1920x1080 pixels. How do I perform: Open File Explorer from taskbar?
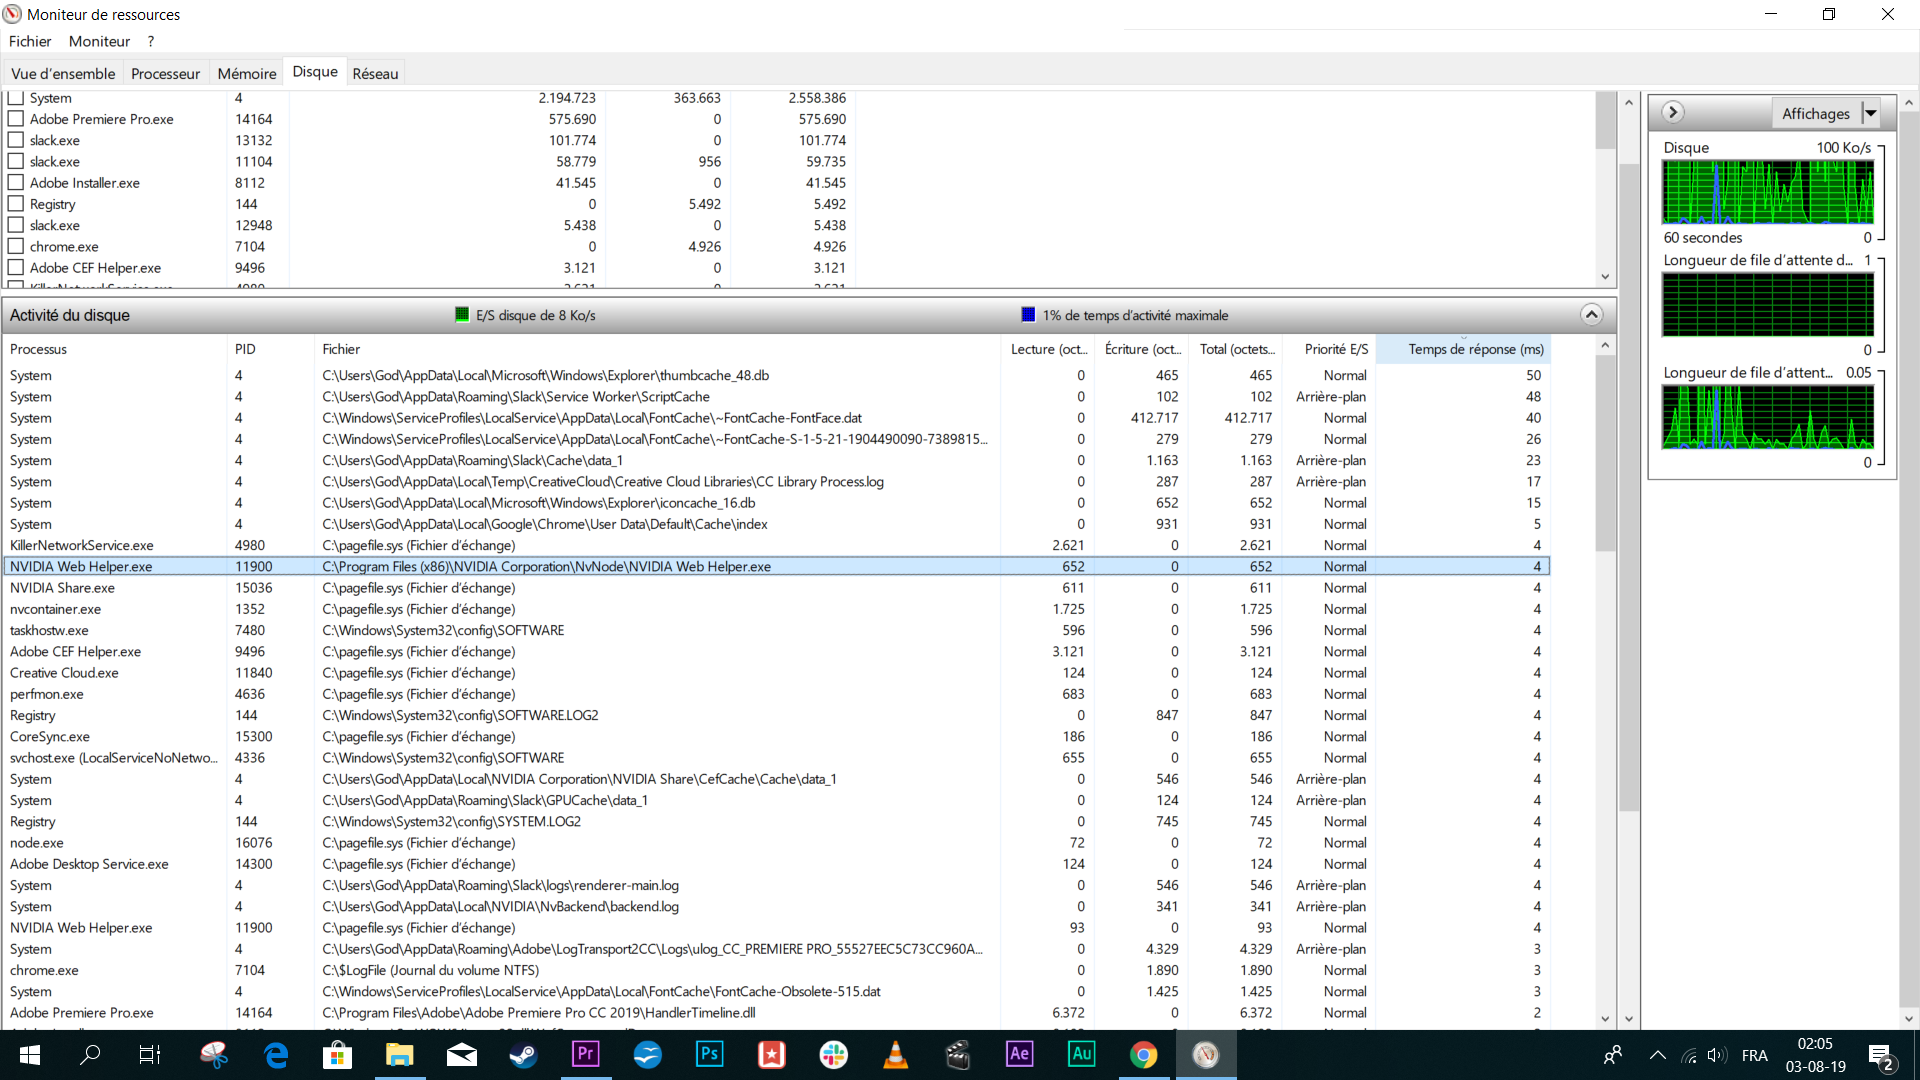(400, 1055)
